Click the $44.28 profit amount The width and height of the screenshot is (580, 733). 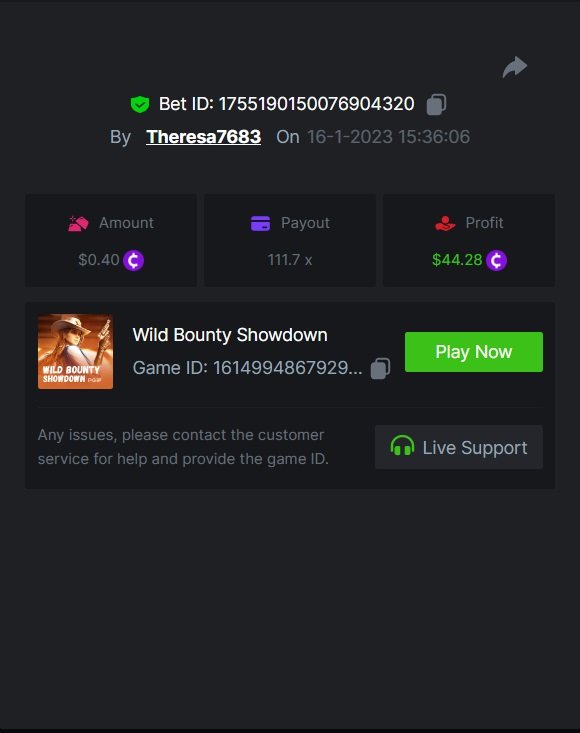[x=457, y=260]
